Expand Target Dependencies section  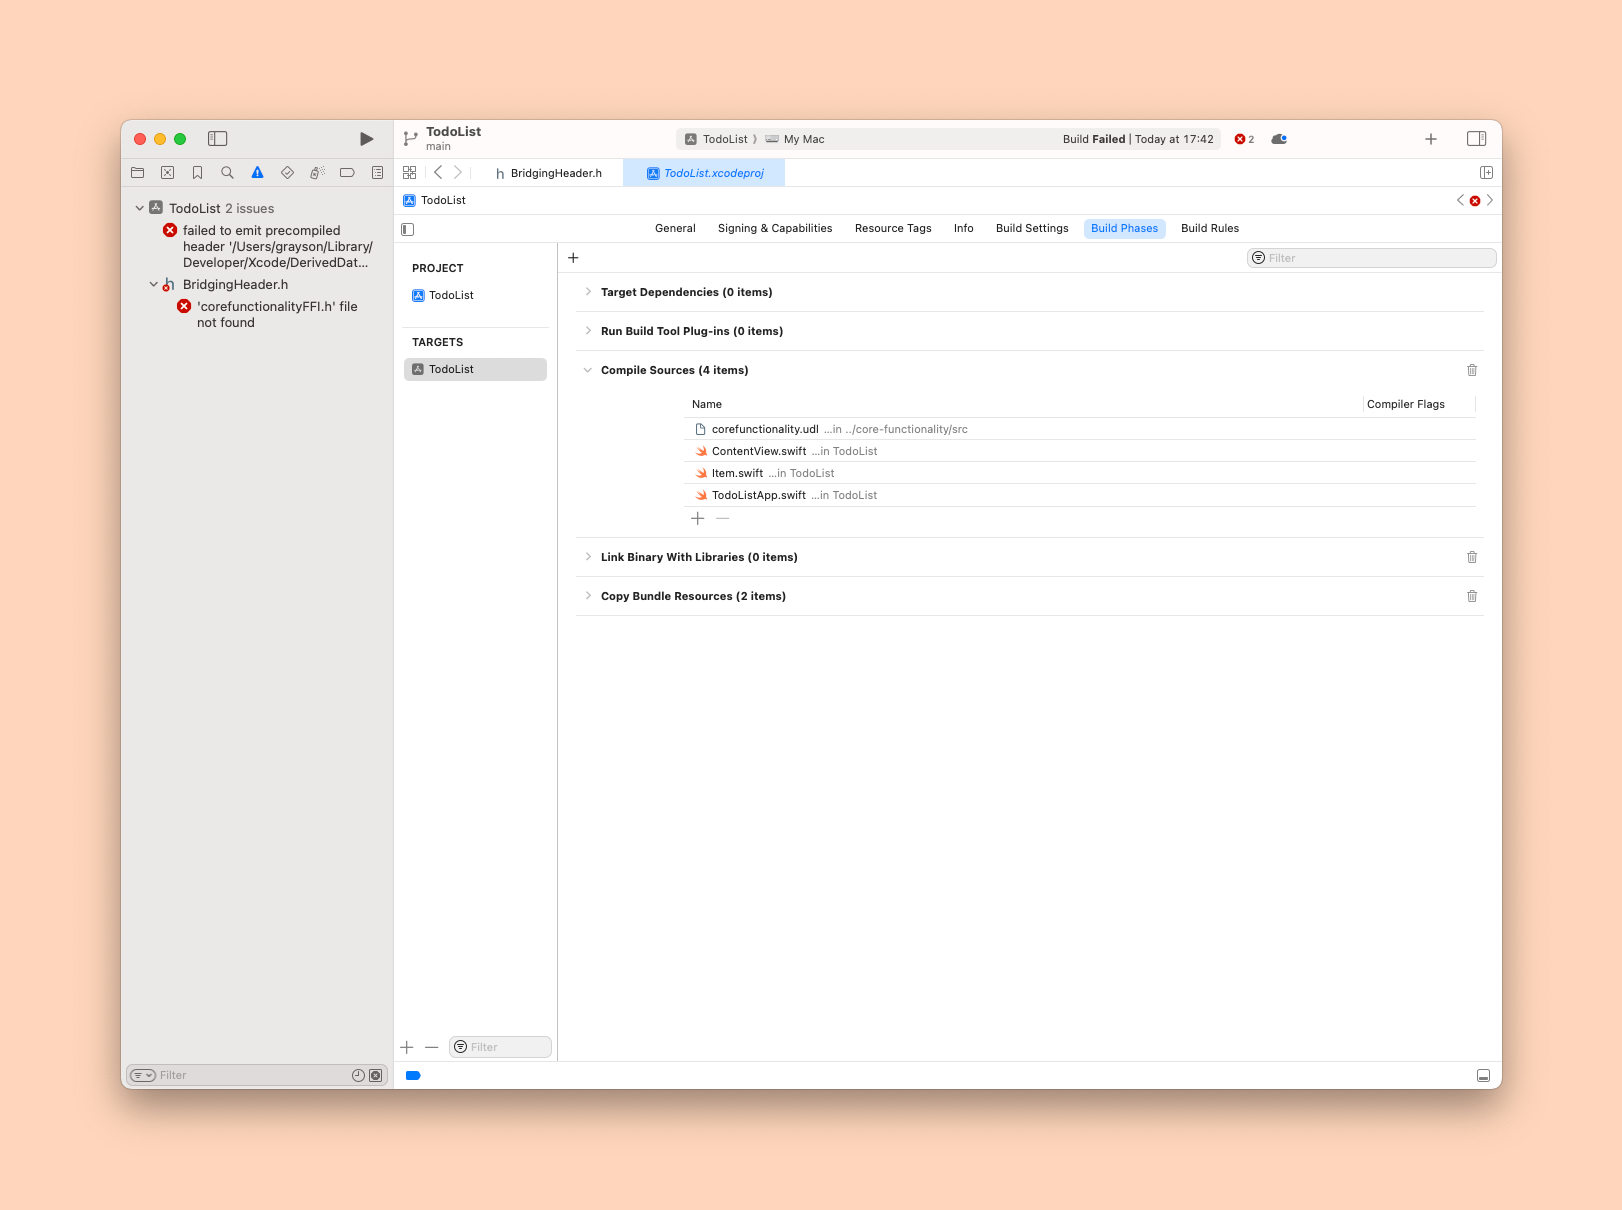click(588, 292)
